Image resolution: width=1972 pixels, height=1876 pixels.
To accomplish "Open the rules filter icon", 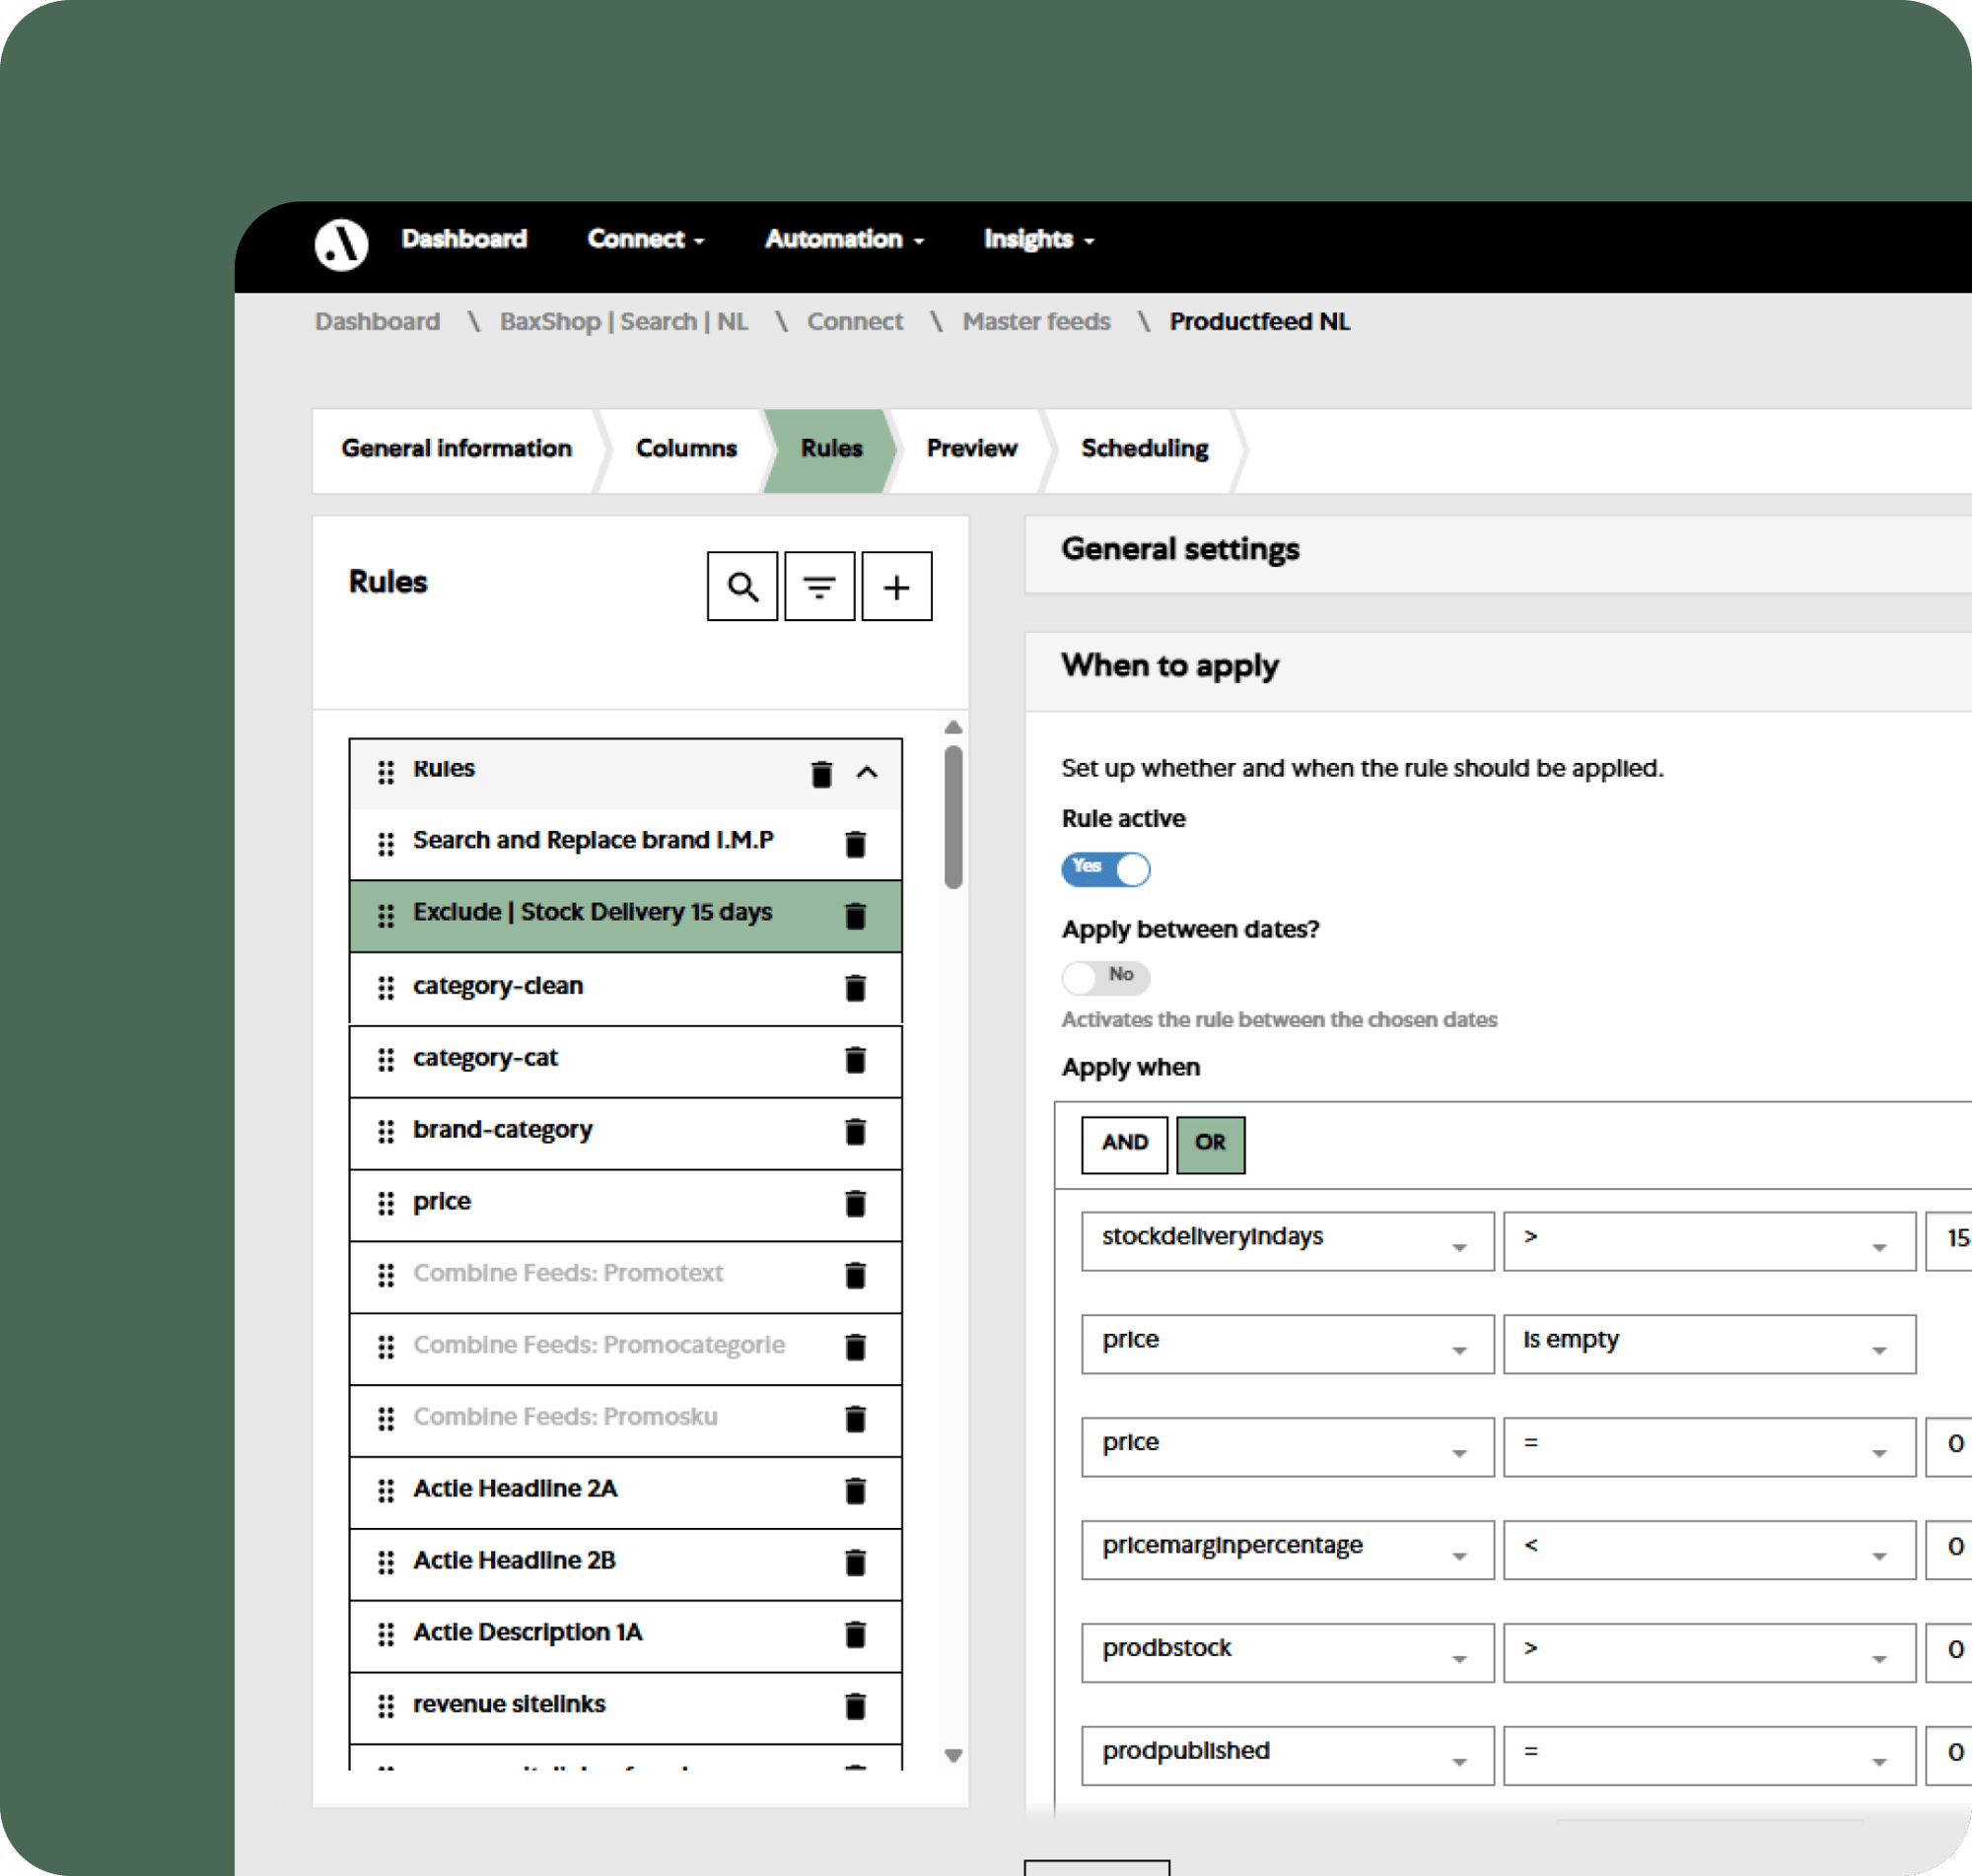I will [819, 586].
